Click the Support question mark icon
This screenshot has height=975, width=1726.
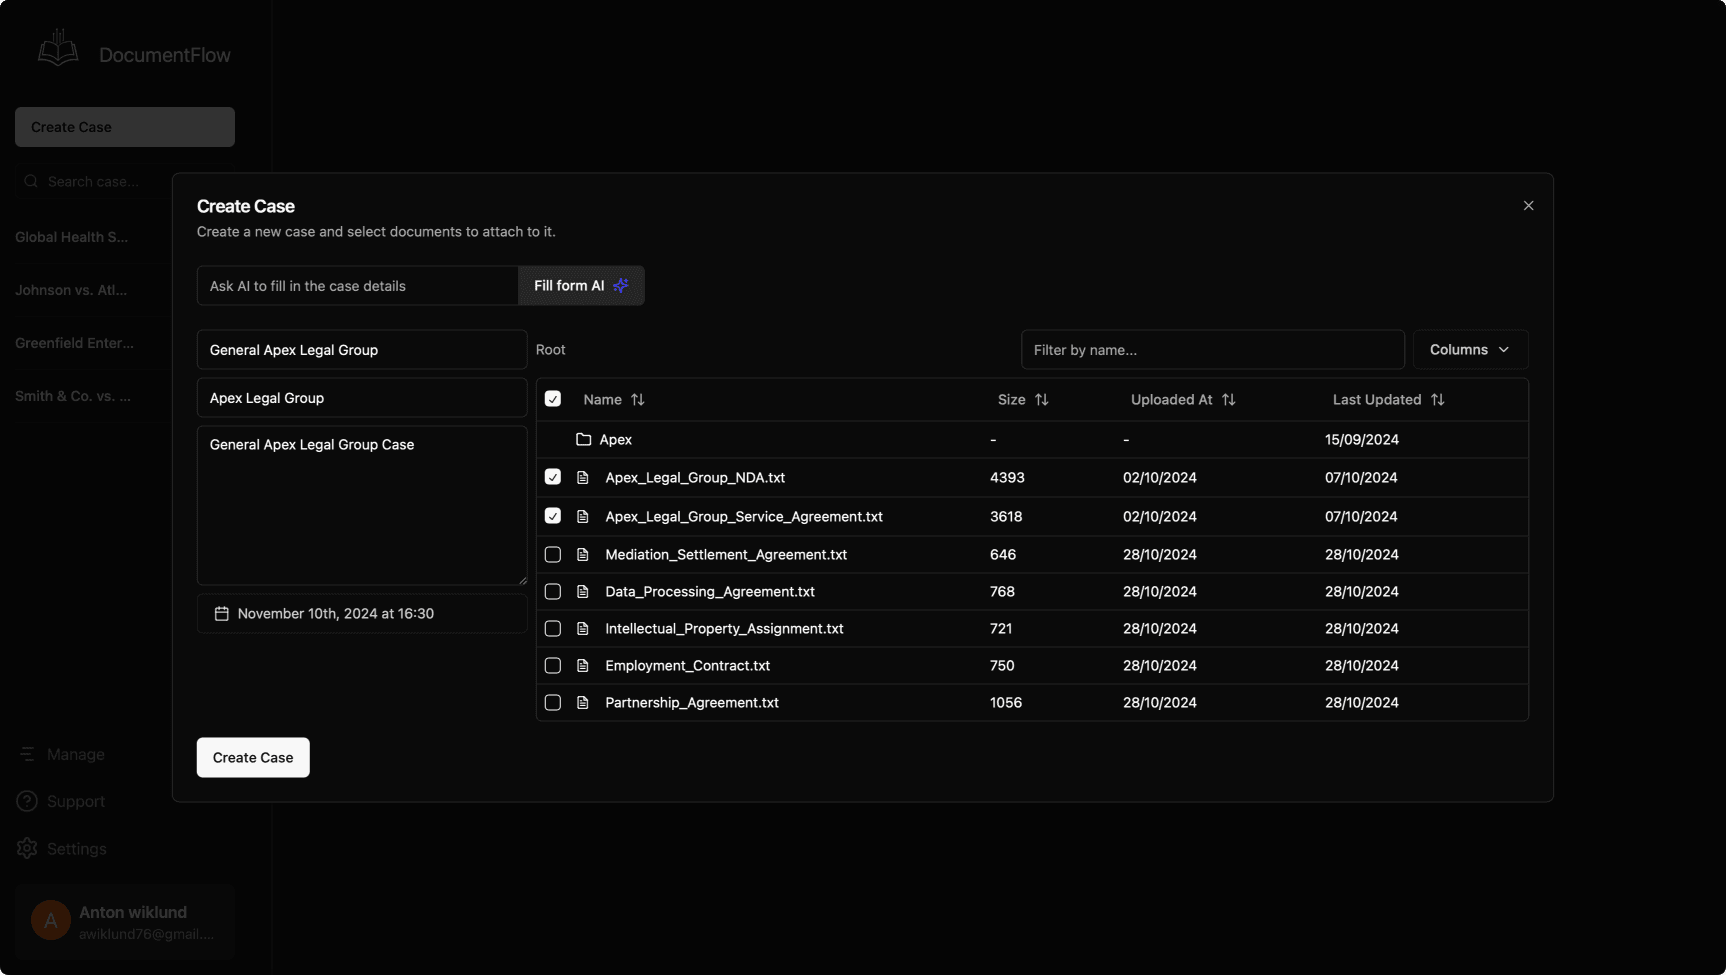[x=26, y=801]
